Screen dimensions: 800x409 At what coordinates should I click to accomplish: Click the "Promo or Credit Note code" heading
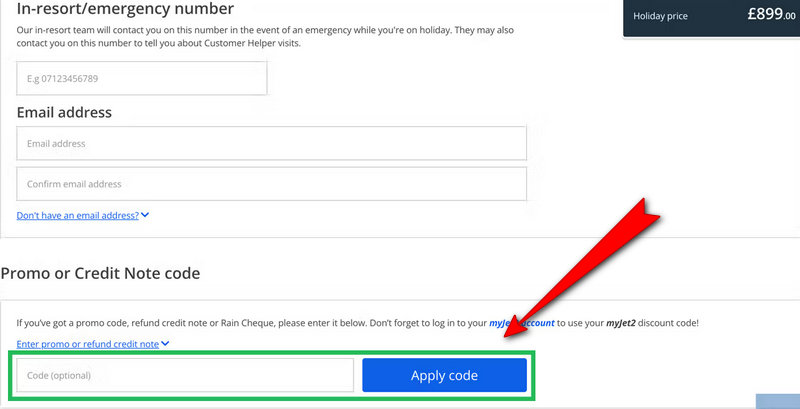tap(100, 273)
